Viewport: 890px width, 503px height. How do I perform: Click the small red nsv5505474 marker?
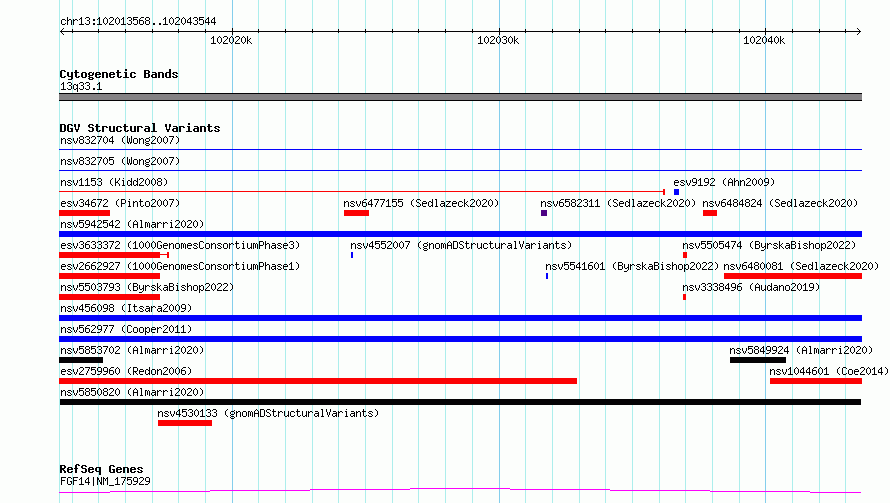(x=685, y=255)
